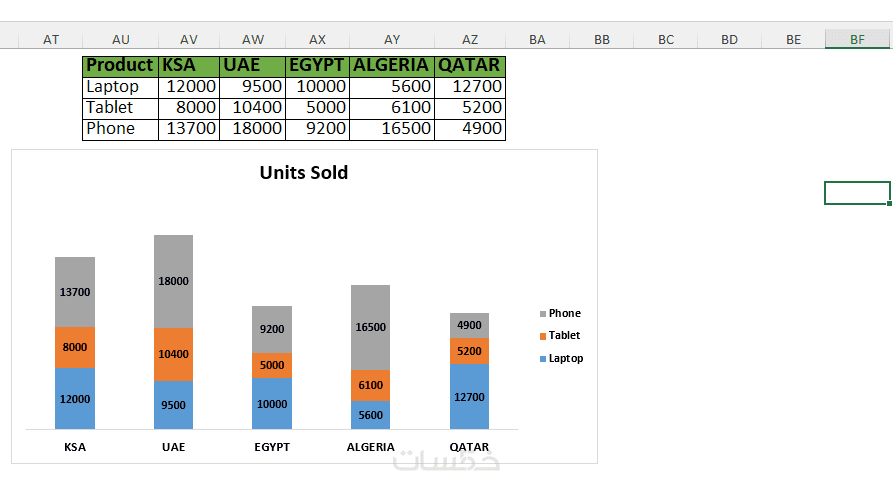Click the gray Phone legend color swatch
893x481 pixels.
(542, 314)
